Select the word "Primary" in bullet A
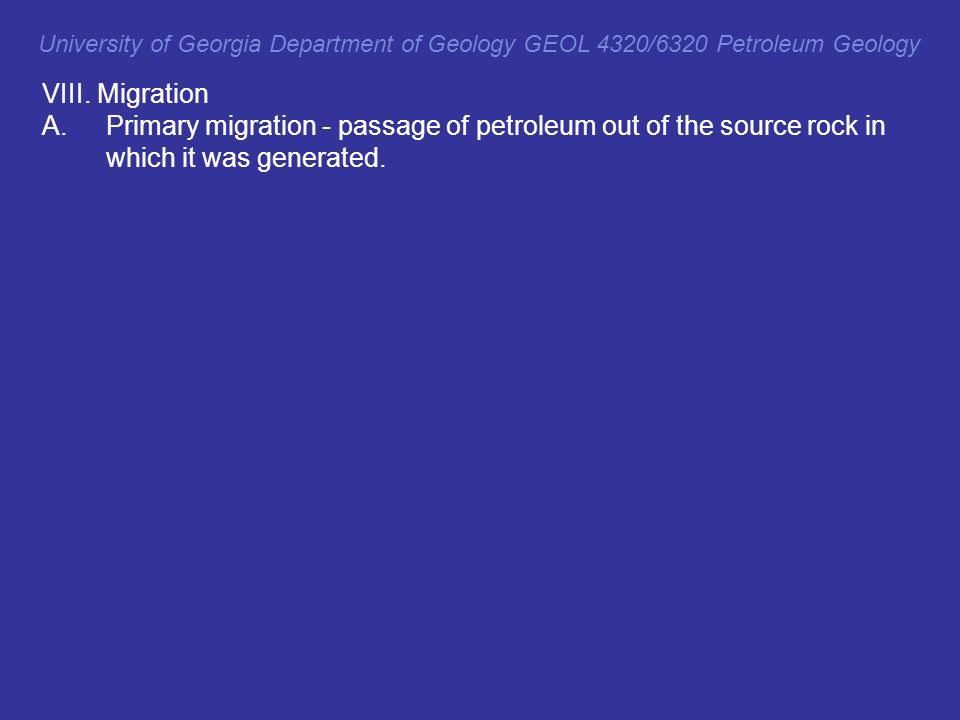 [x=152, y=126]
